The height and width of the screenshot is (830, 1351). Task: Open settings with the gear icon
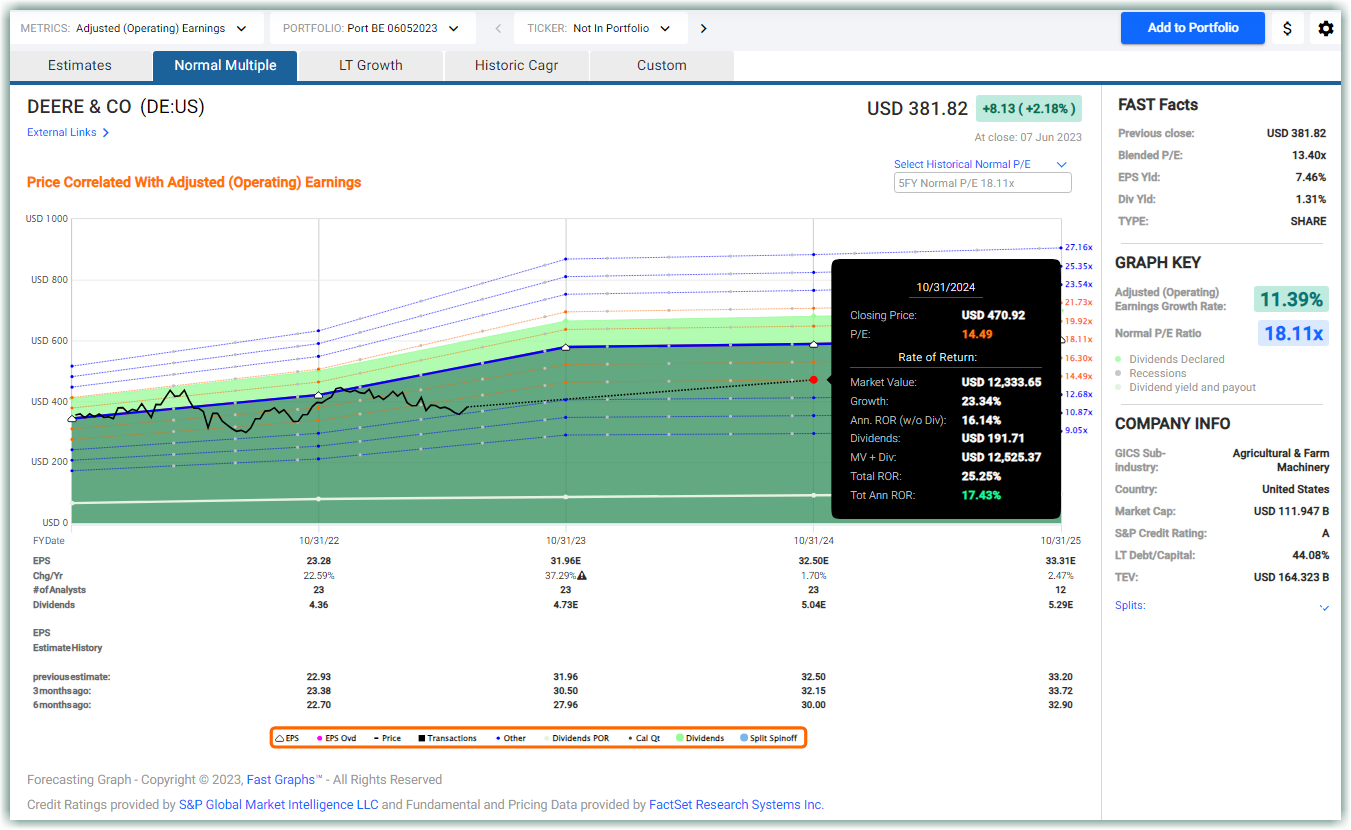1326,28
